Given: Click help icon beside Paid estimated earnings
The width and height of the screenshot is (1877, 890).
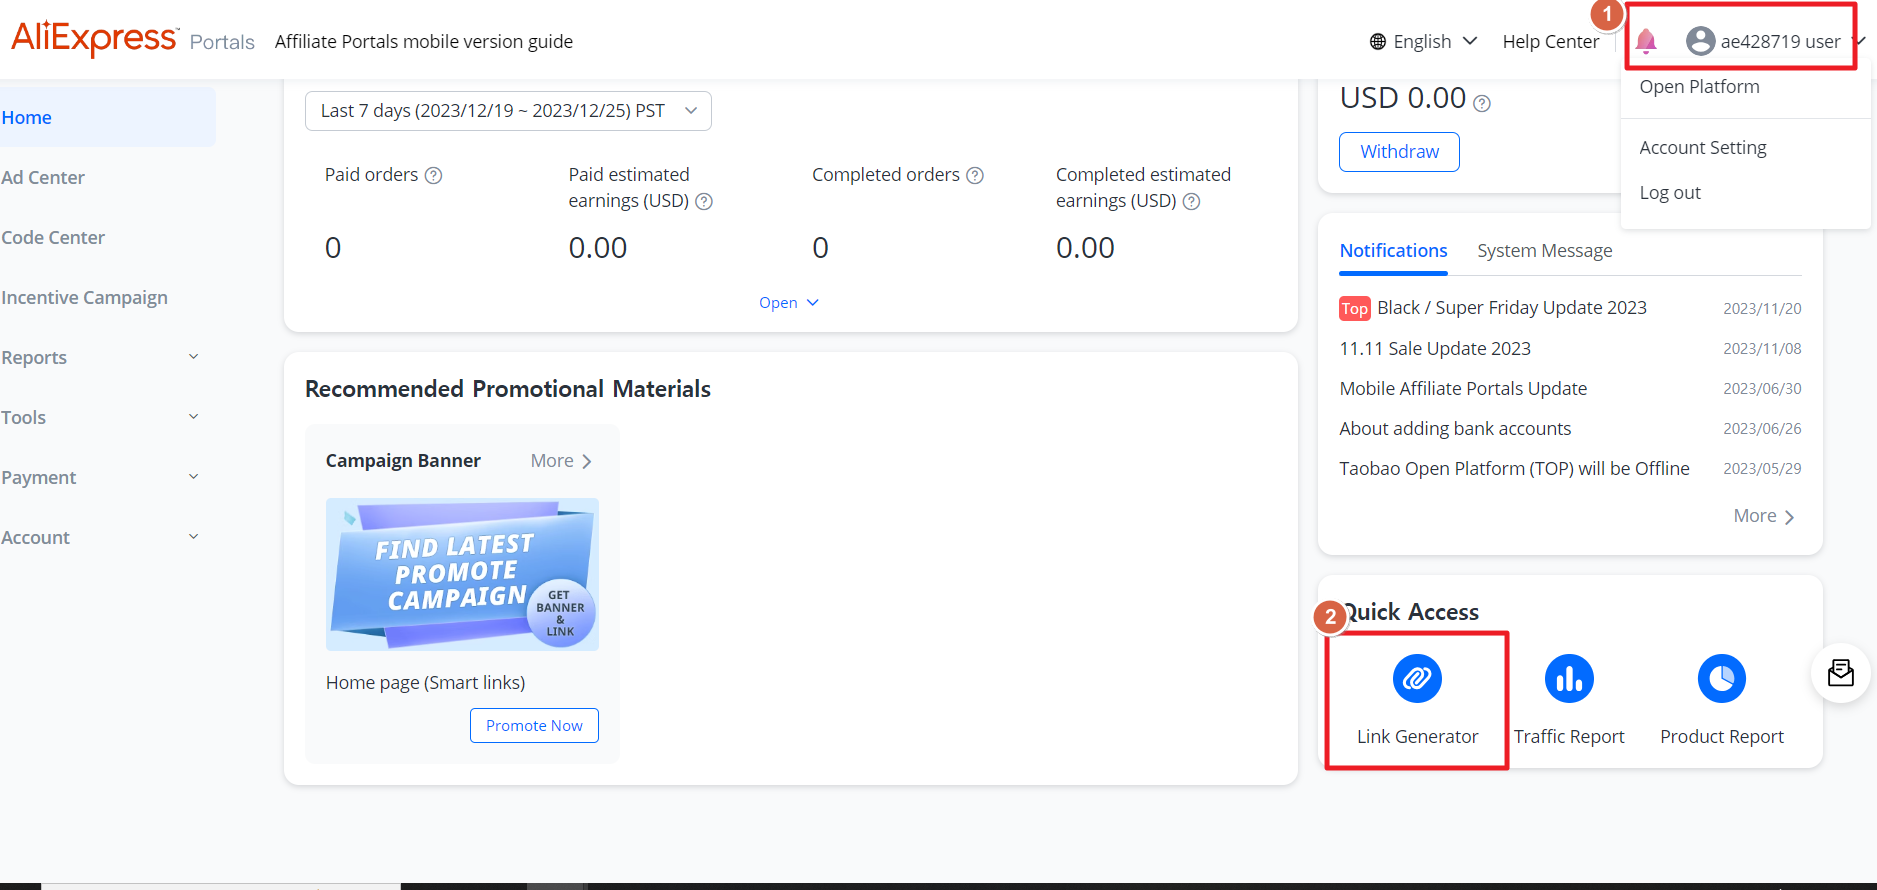Looking at the screenshot, I should (704, 201).
